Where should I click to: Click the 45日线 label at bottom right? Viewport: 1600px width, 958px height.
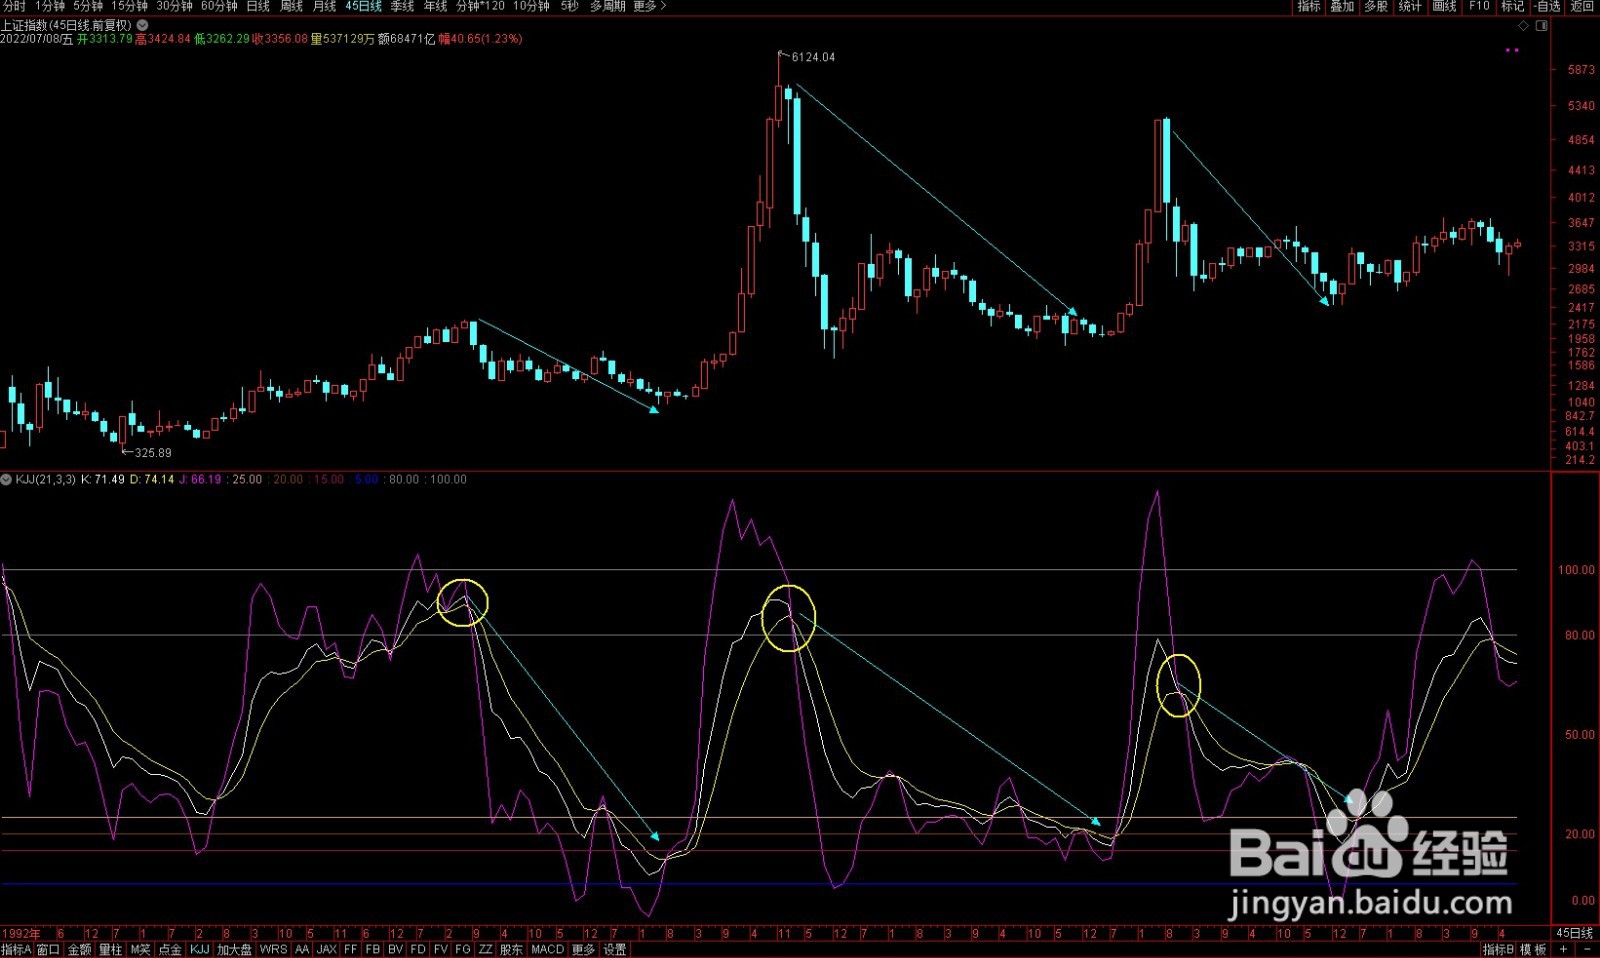[1574, 933]
